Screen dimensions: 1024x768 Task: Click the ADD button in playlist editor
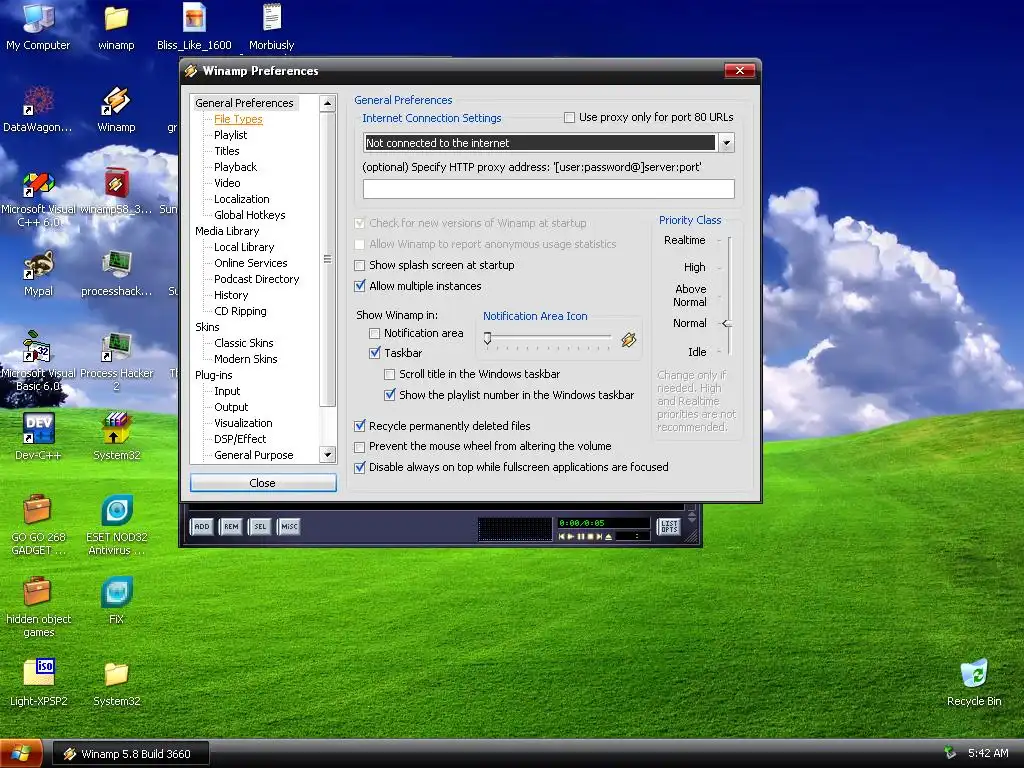pos(202,526)
